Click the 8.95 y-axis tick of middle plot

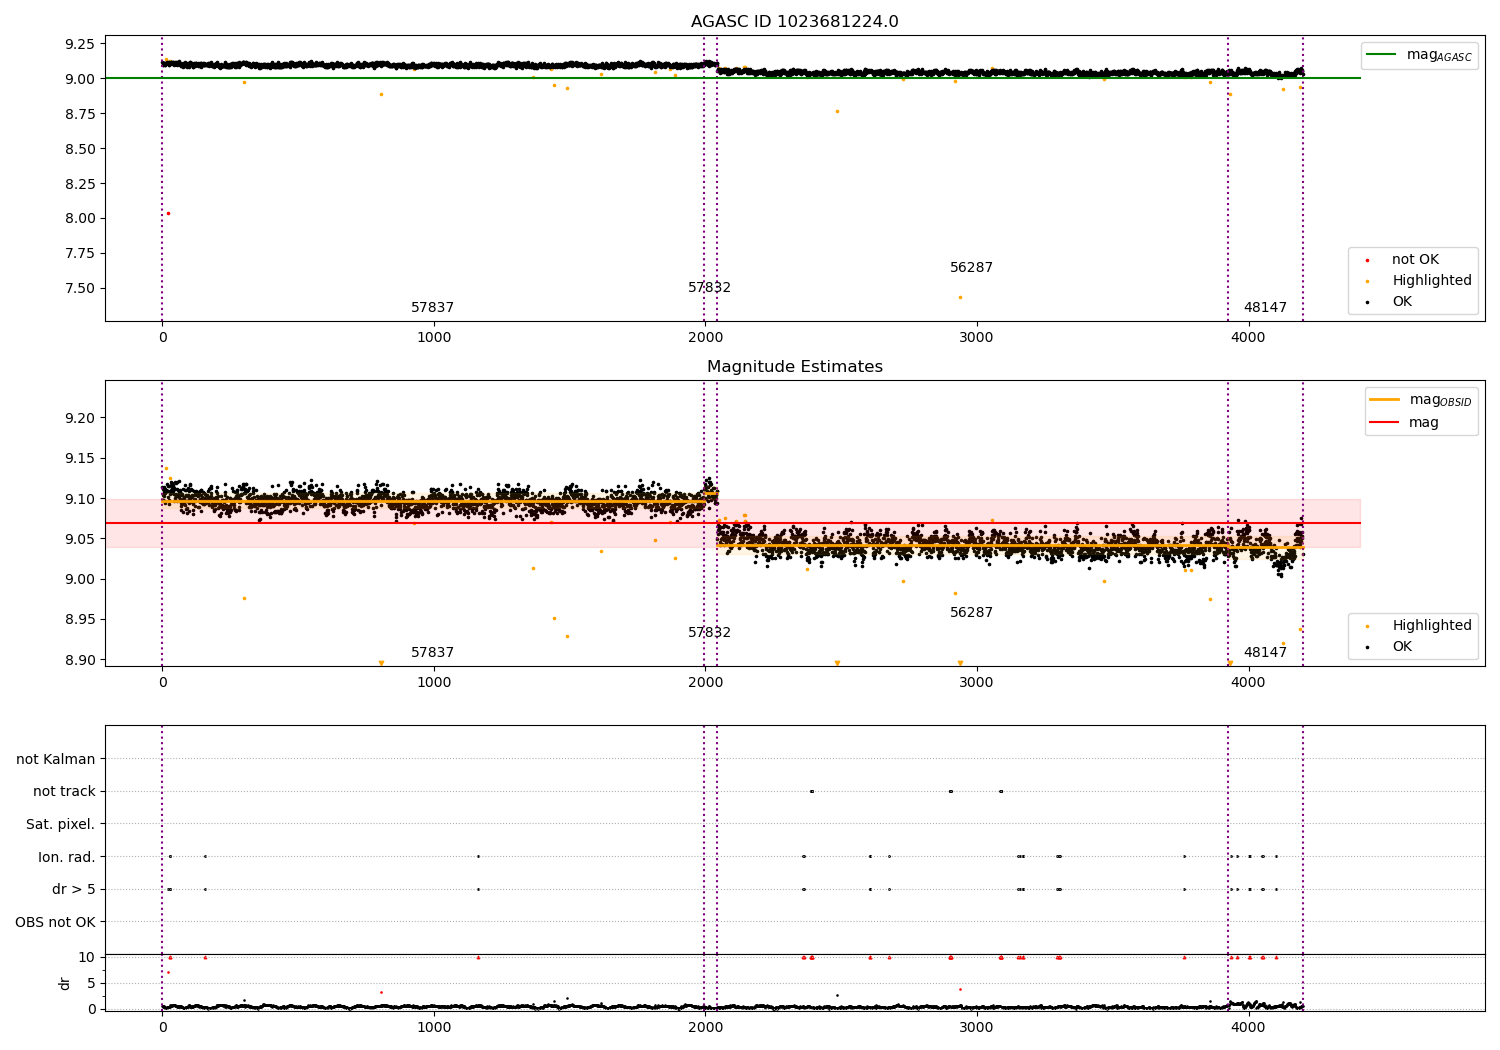(79, 620)
